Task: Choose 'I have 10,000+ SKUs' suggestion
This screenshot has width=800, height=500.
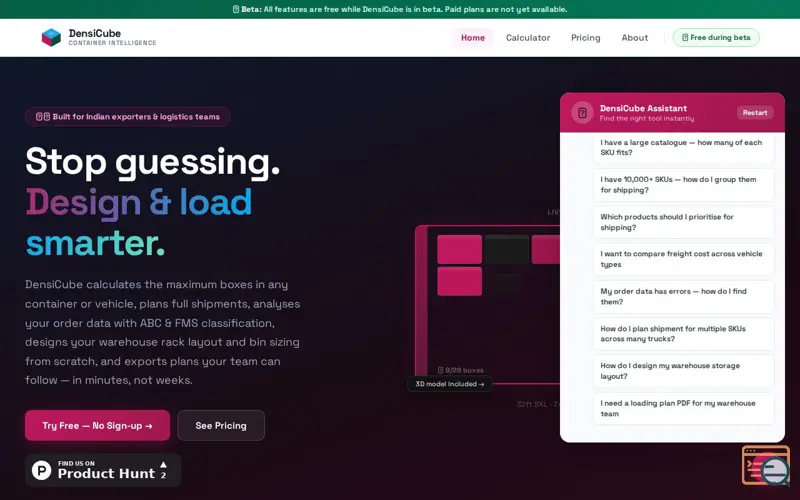Action: click(683, 185)
